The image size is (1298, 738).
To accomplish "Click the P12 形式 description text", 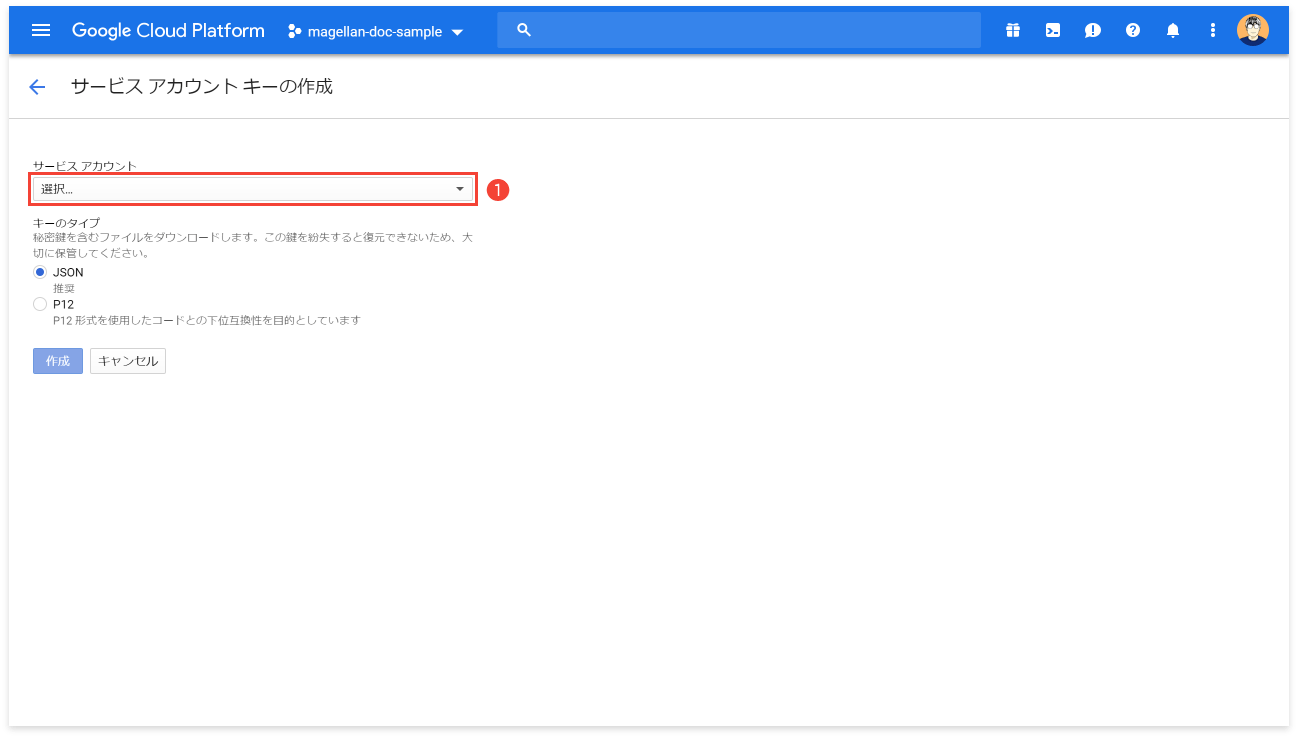I will click(207, 320).
